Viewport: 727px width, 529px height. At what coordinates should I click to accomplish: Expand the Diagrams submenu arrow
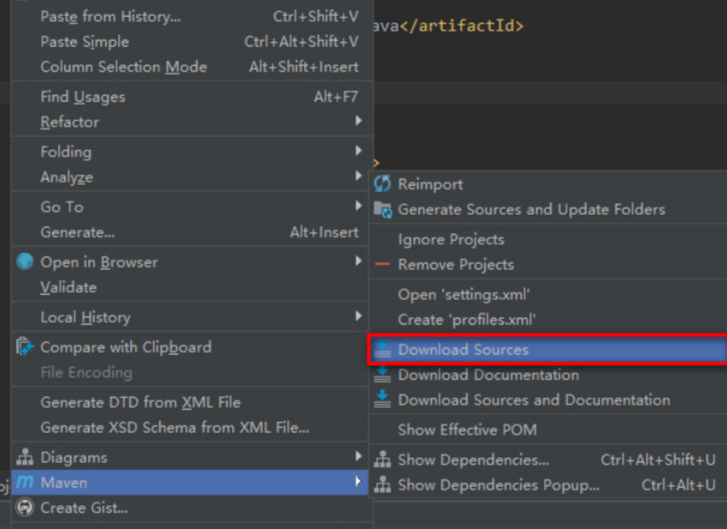point(358,456)
